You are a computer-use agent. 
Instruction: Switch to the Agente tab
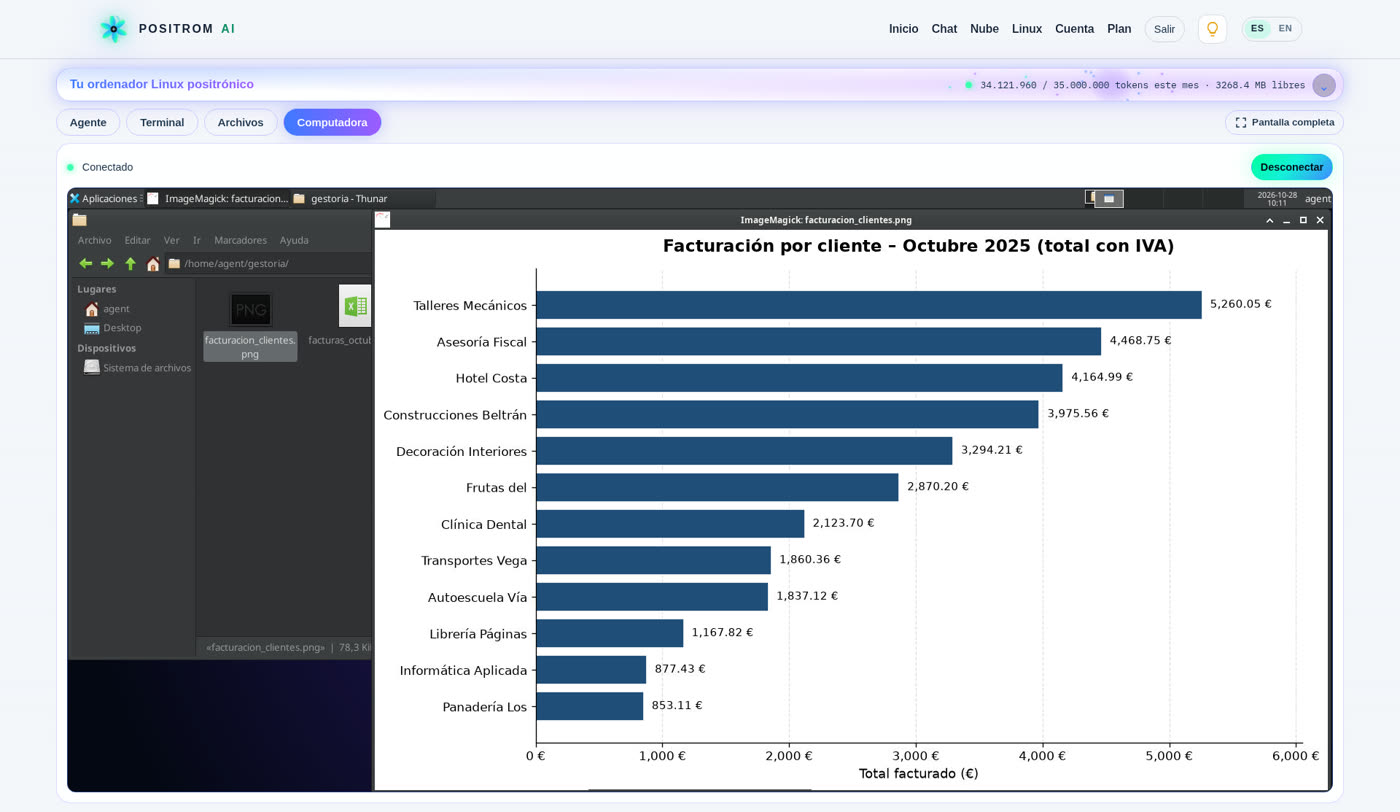pyautogui.click(x=88, y=122)
